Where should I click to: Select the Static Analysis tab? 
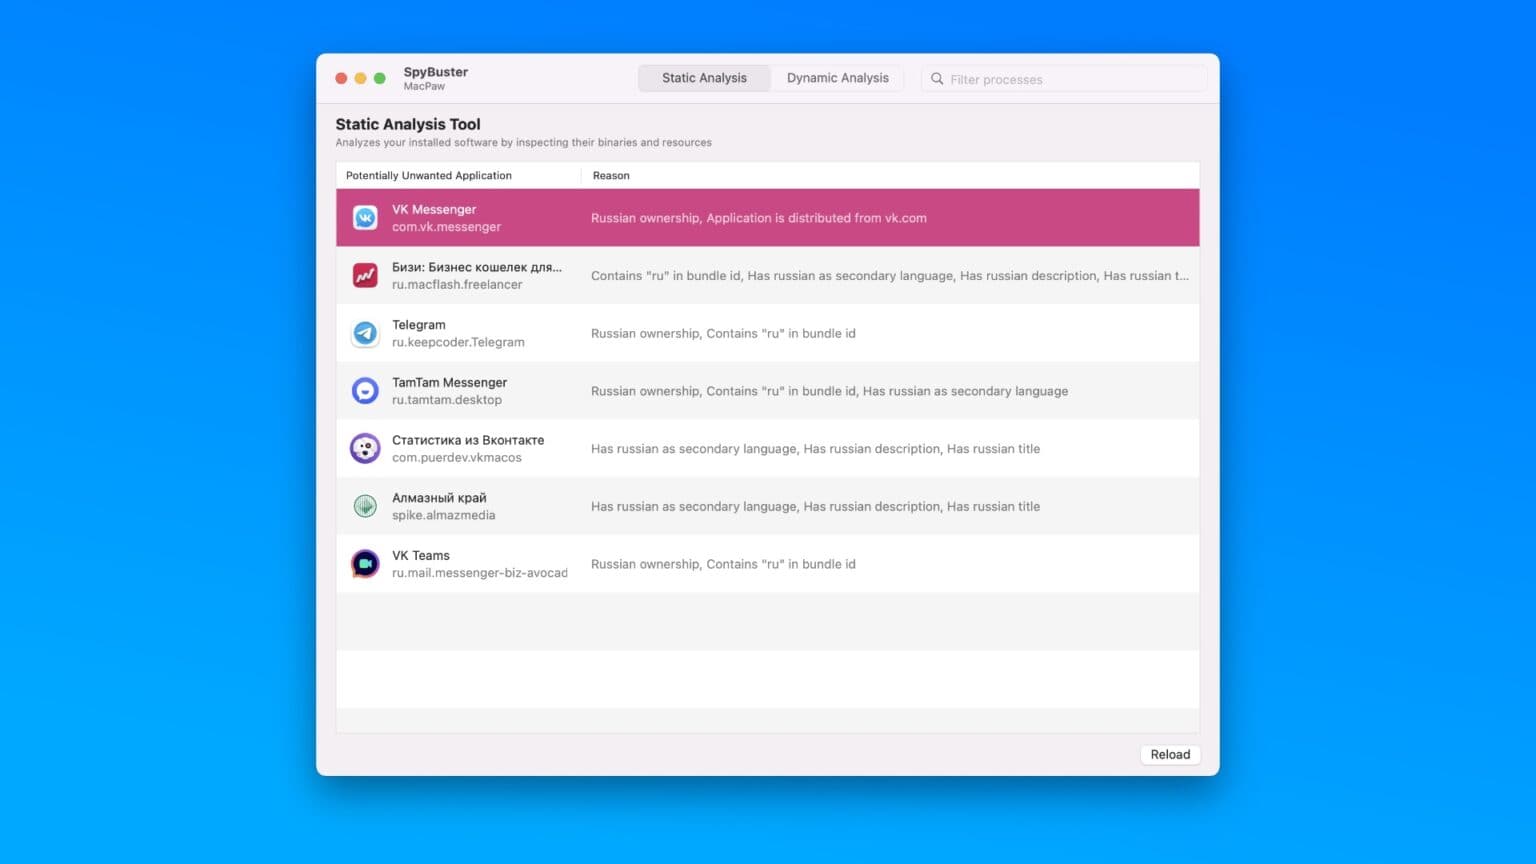704,78
